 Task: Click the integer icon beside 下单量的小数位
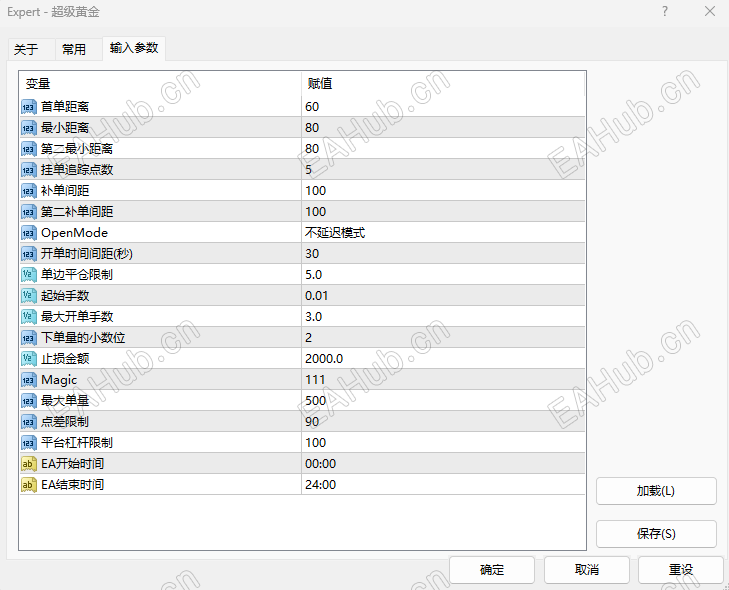28,338
